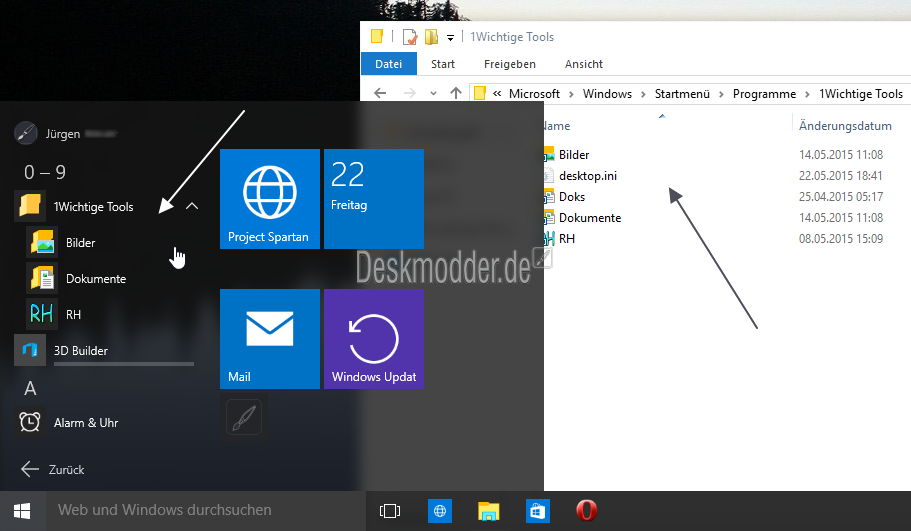Open the Project Spartan tile

click(270, 199)
